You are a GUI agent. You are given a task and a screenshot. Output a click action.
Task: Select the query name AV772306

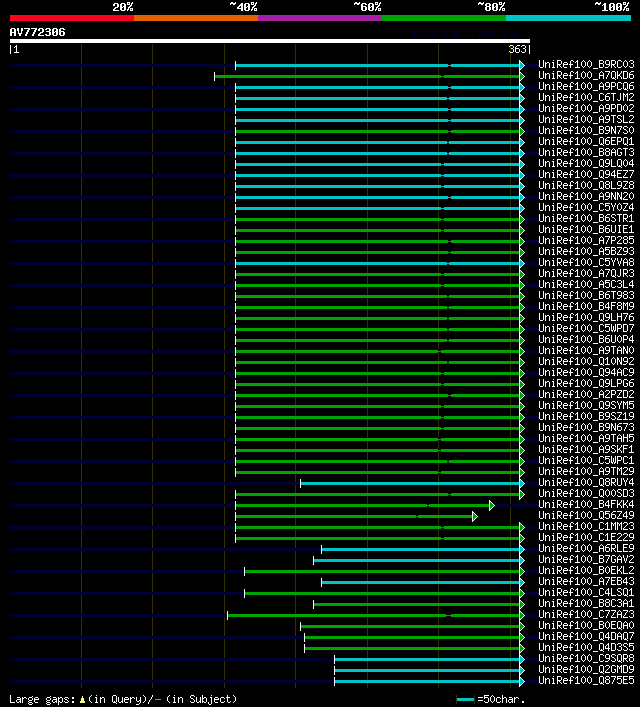[x=37, y=32]
